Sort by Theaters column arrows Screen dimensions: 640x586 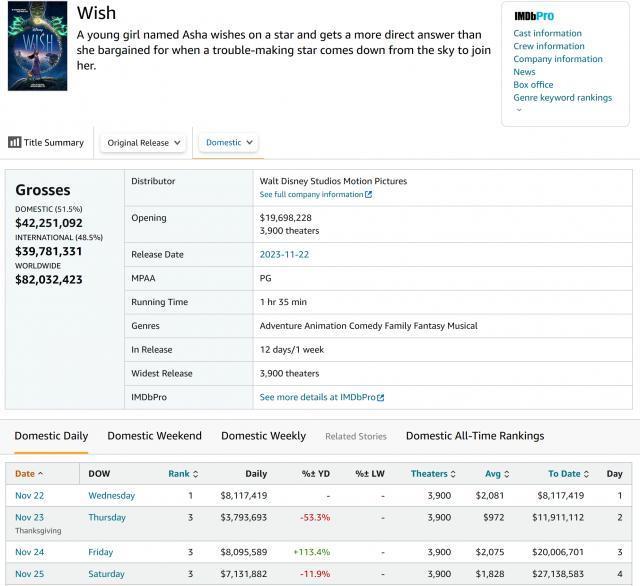coord(453,474)
